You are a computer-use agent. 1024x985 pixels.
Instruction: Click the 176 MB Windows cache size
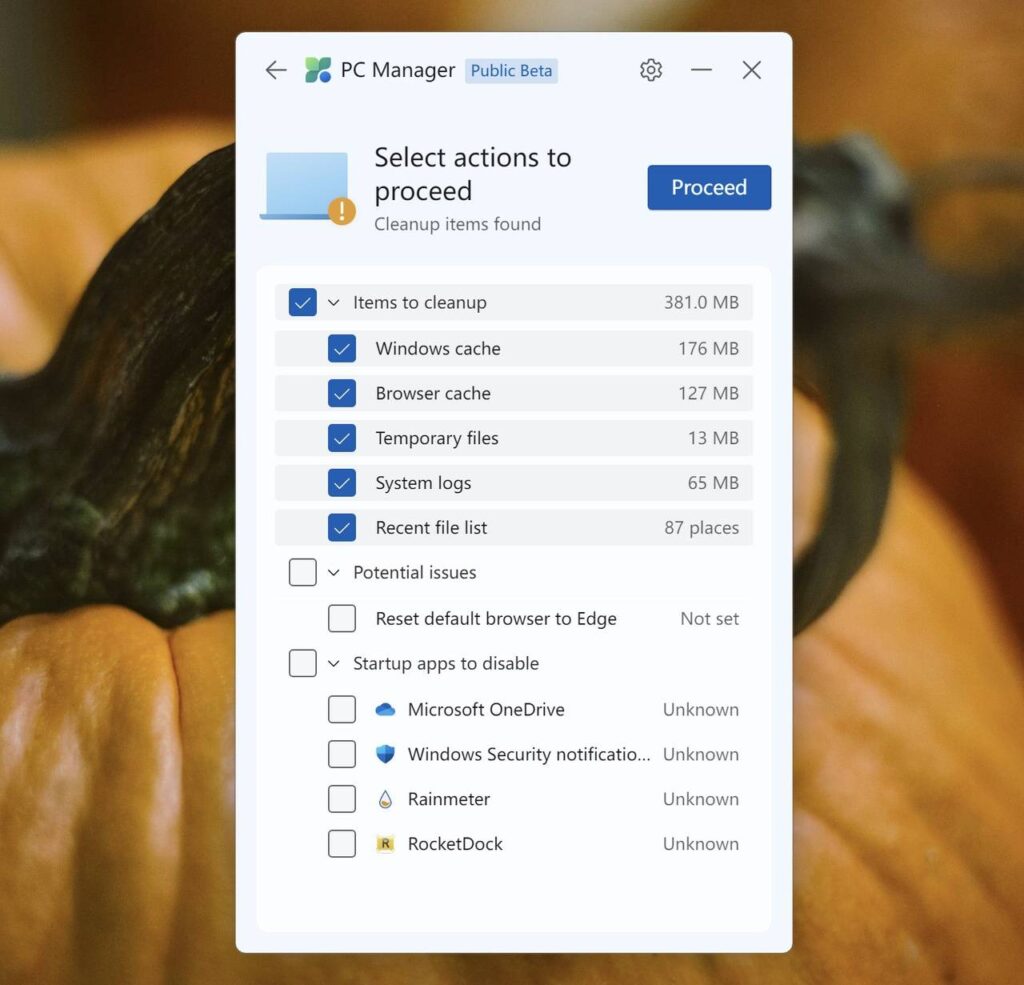[709, 348]
